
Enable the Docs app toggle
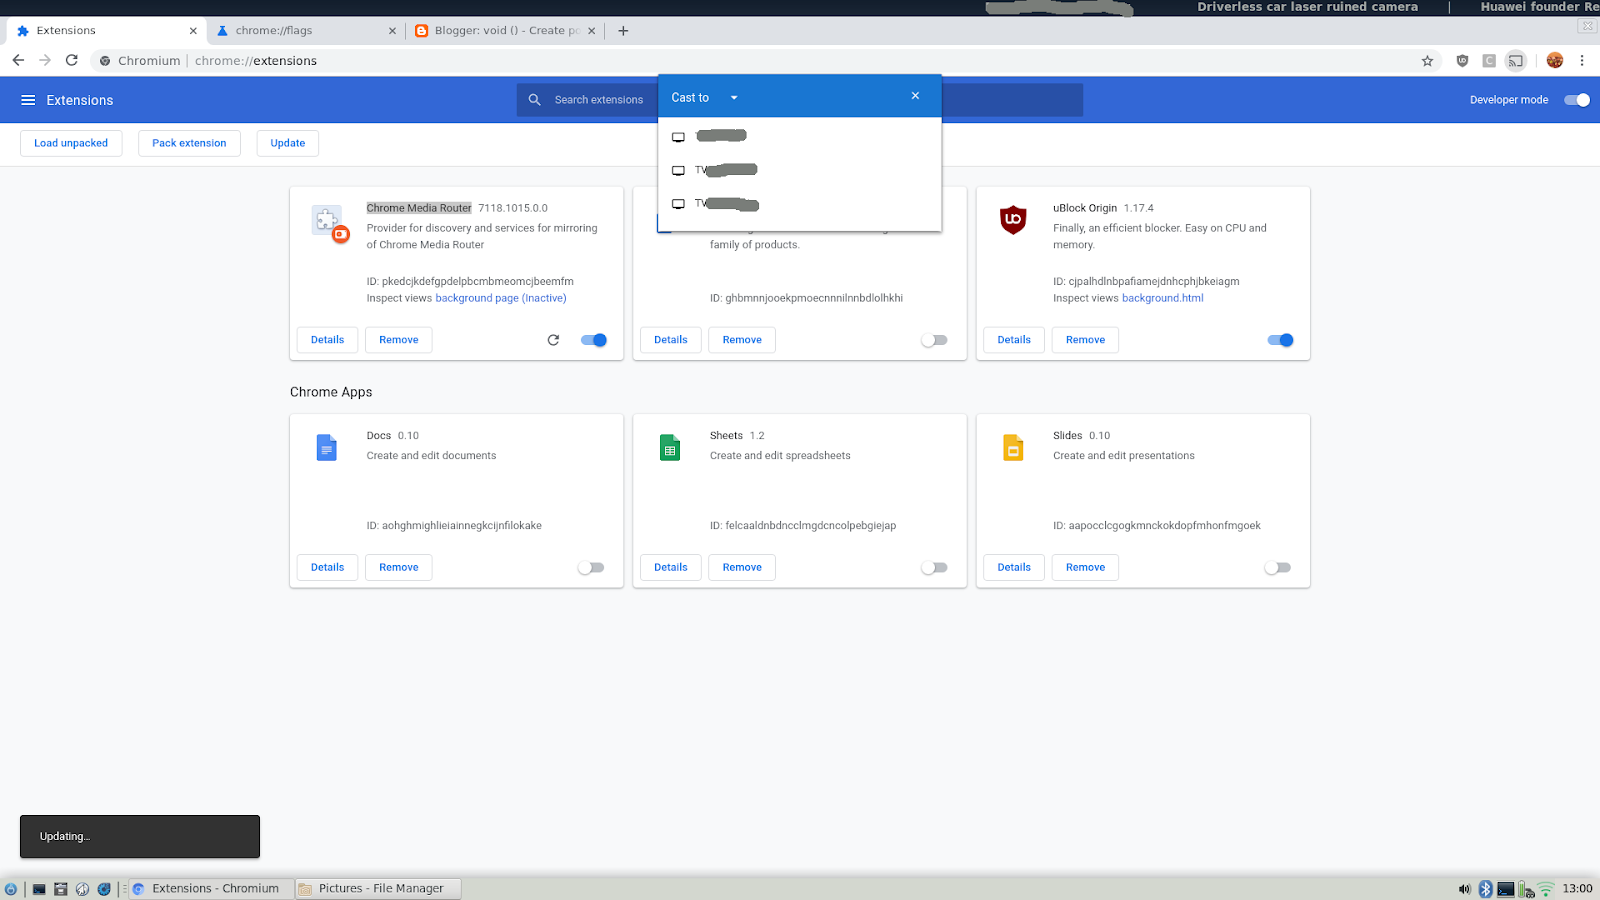pyautogui.click(x=591, y=568)
